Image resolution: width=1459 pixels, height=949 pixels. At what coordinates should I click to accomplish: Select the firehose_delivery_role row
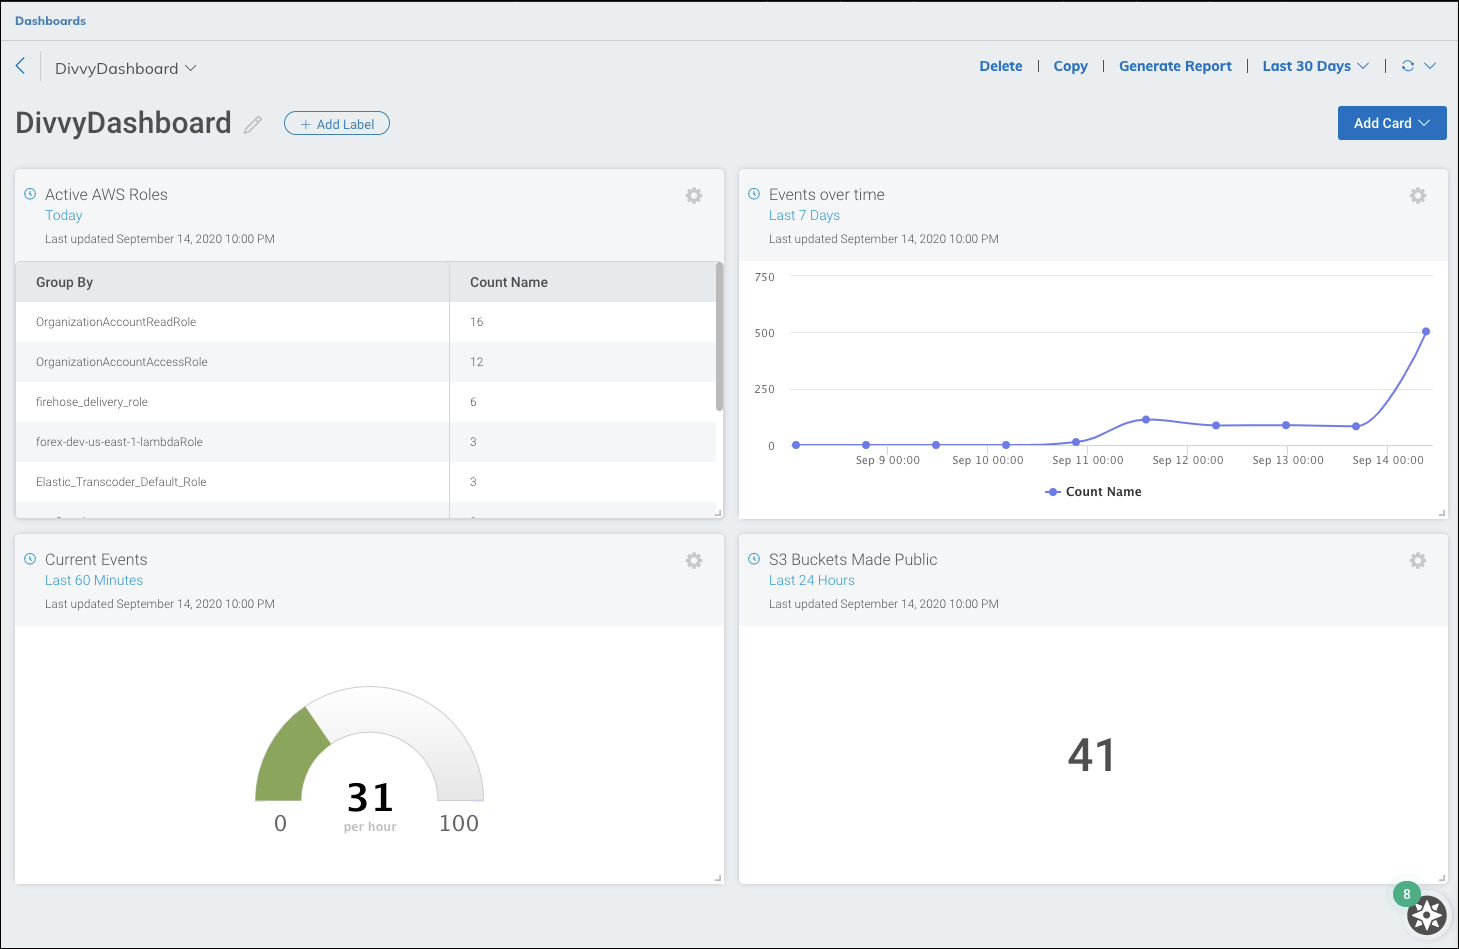pyautogui.click(x=366, y=402)
